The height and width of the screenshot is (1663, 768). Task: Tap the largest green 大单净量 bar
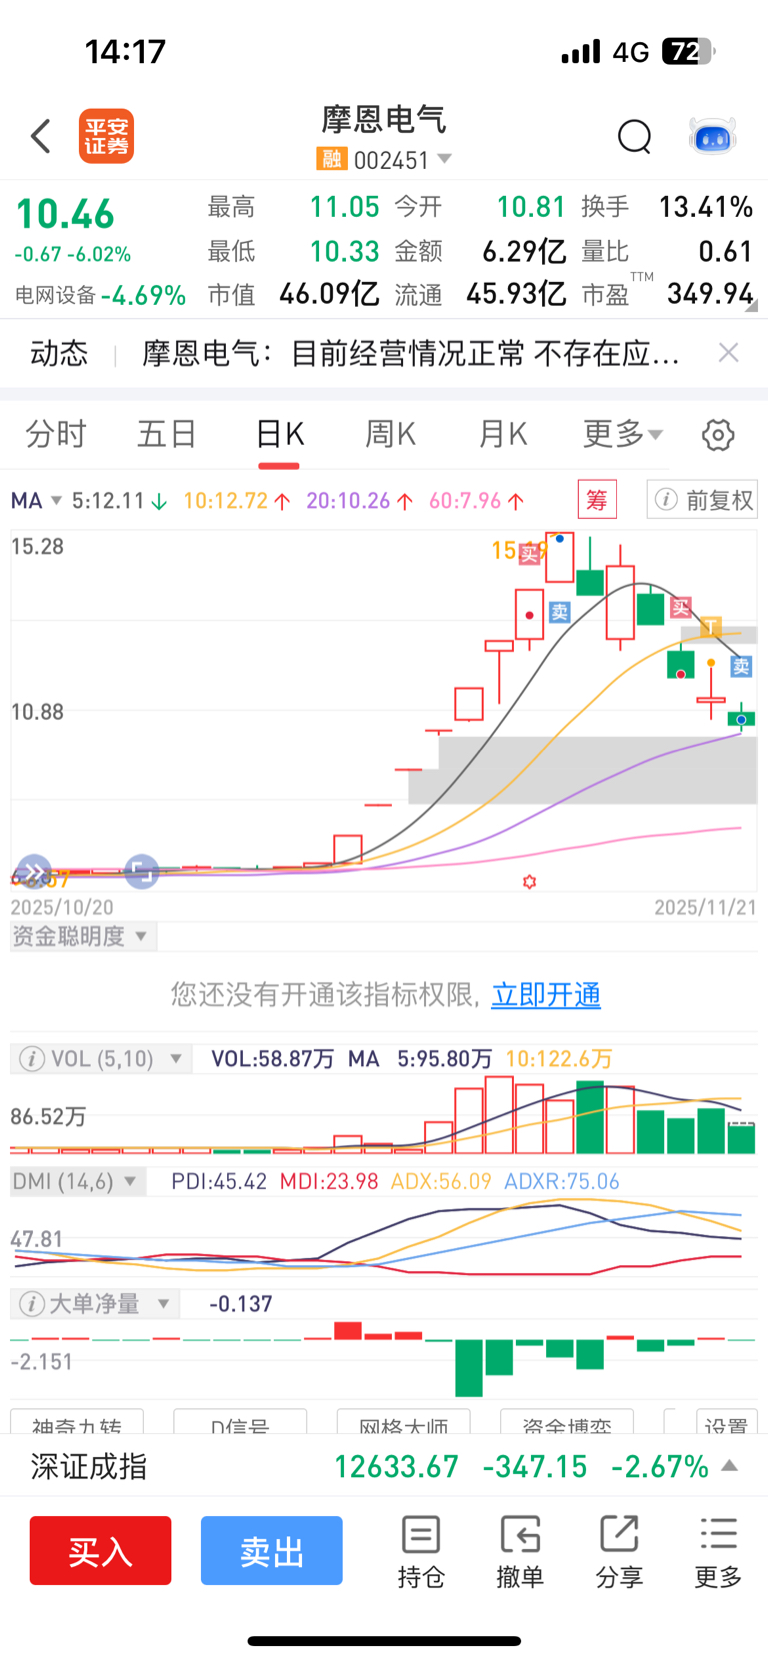coord(468,1368)
